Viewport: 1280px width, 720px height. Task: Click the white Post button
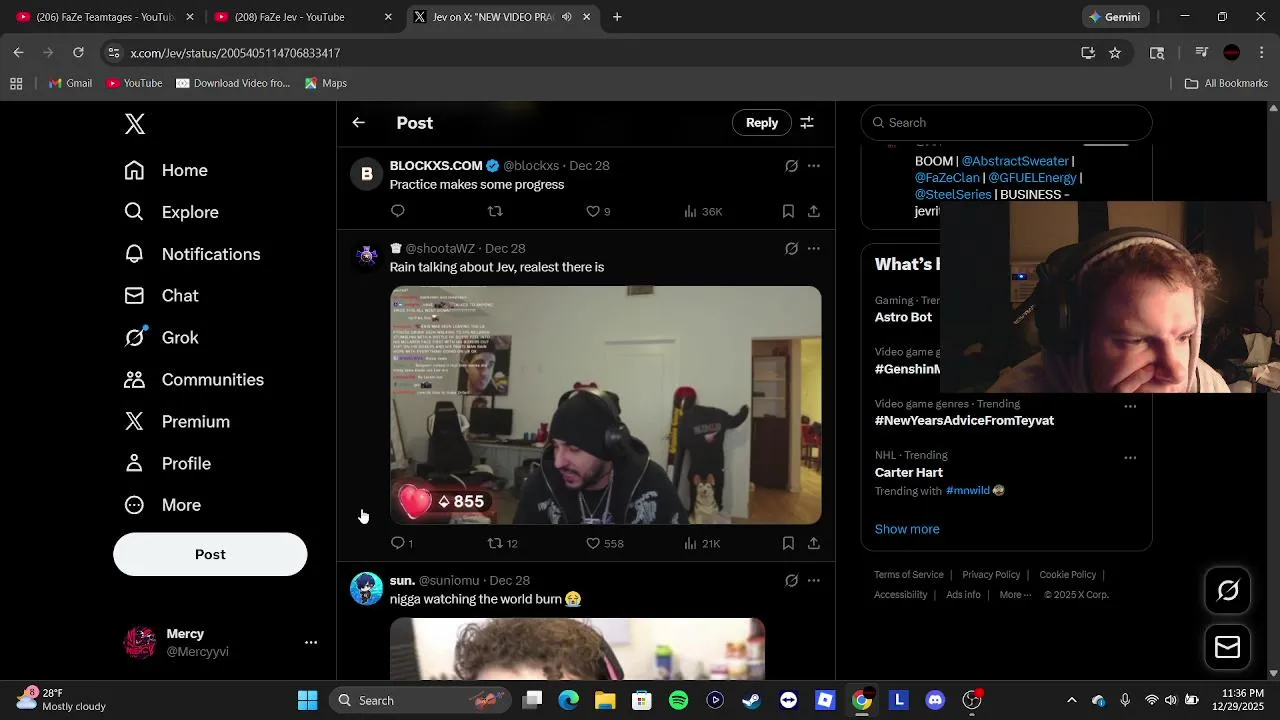210,554
